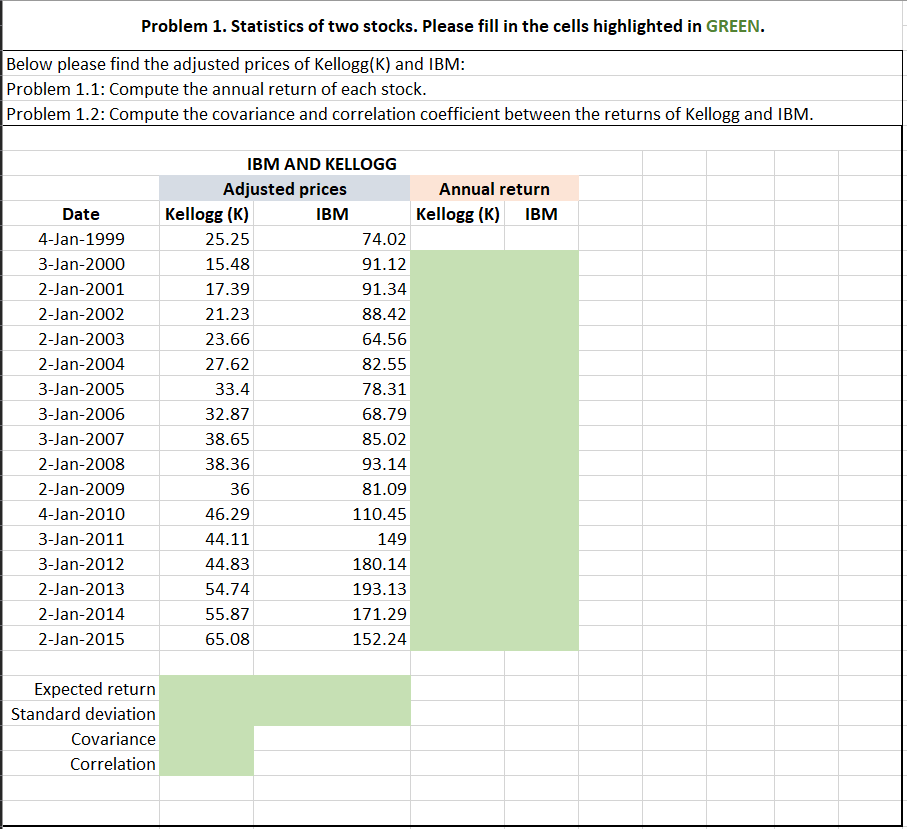907x829 pixels.
Task: Select IBM price 93.14
Action: tap(332, 463)
